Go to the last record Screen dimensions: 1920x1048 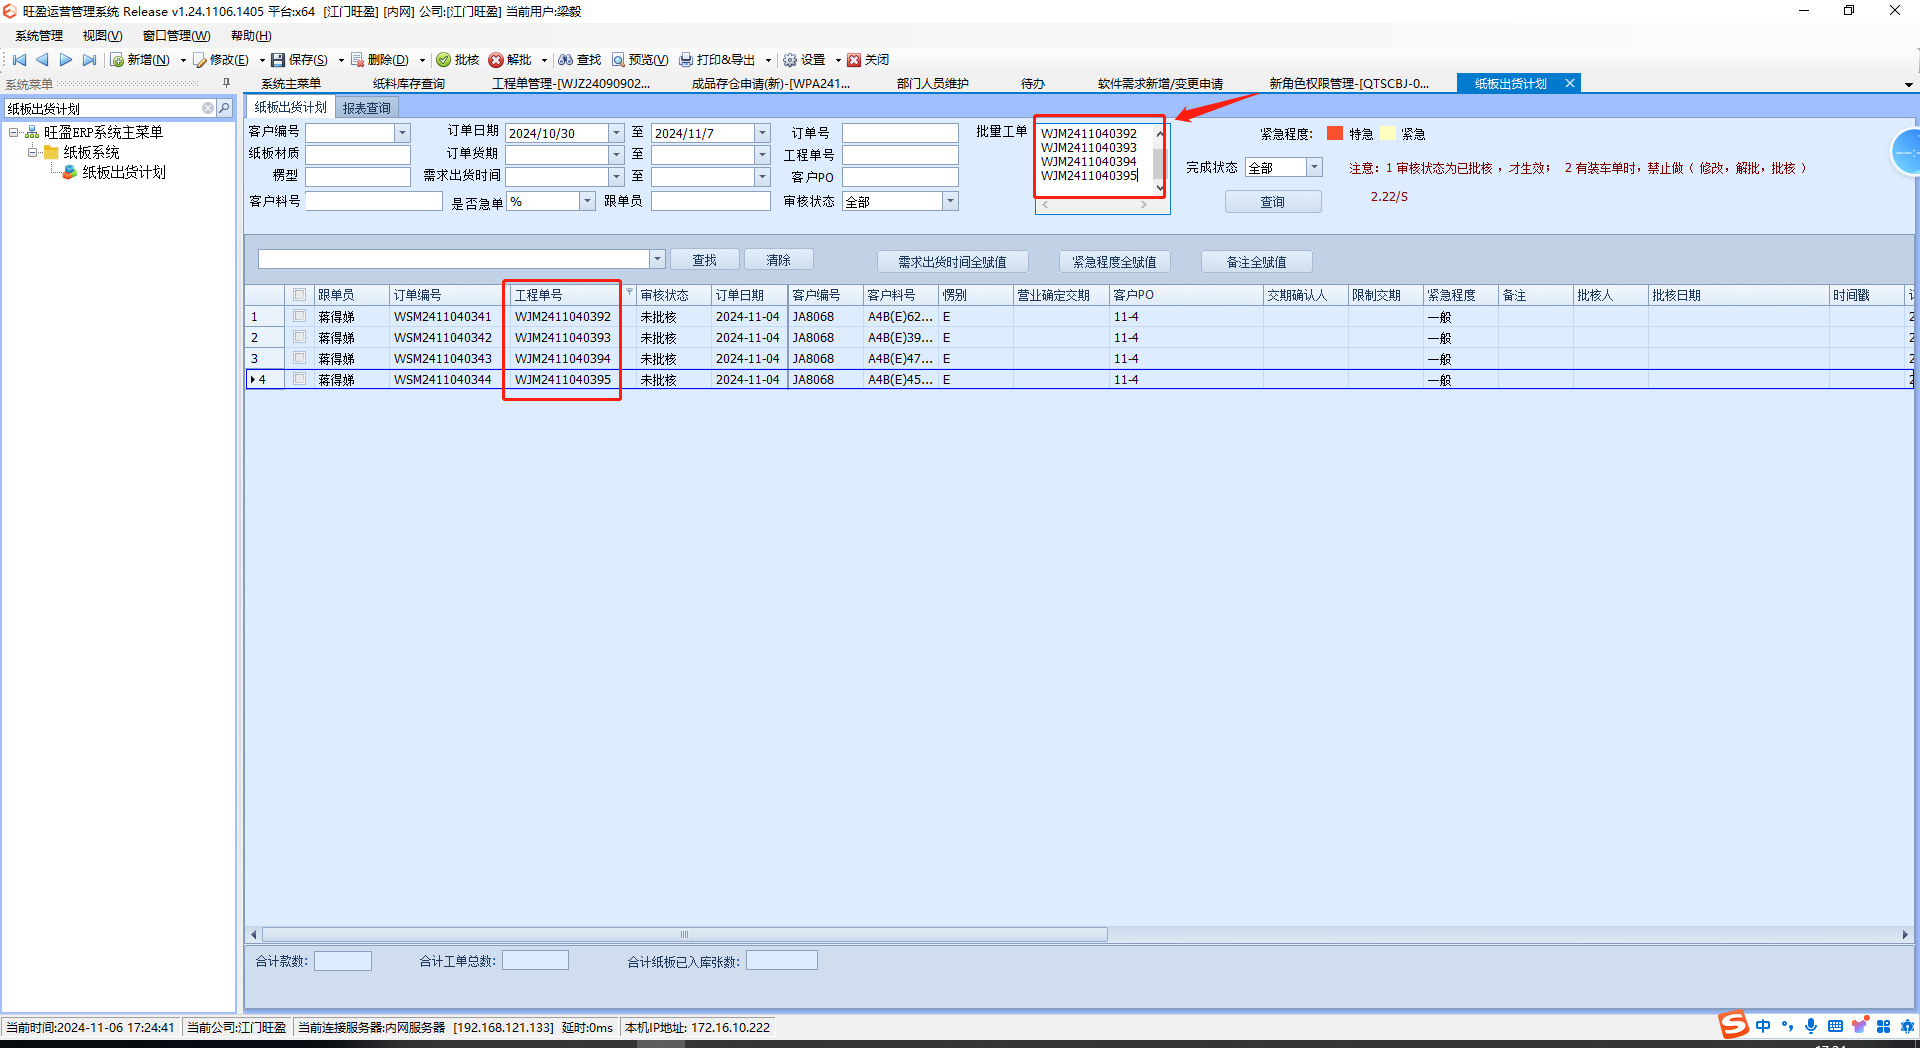[90, 60]
